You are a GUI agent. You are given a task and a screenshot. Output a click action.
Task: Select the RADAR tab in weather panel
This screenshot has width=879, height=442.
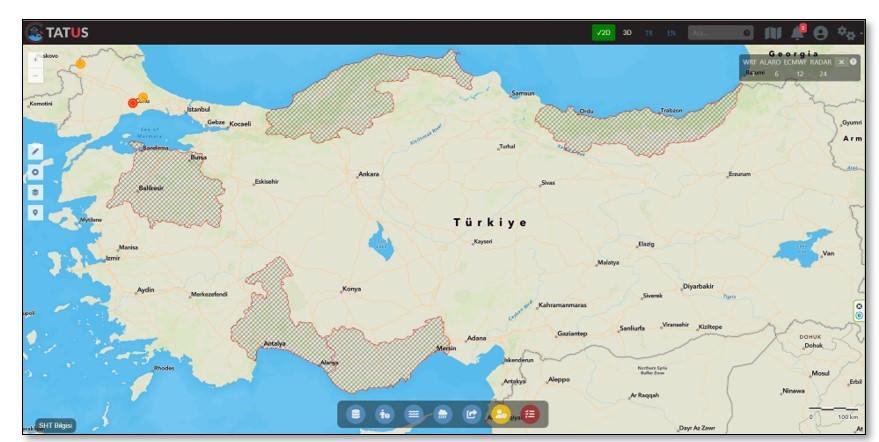coord(820,62)
